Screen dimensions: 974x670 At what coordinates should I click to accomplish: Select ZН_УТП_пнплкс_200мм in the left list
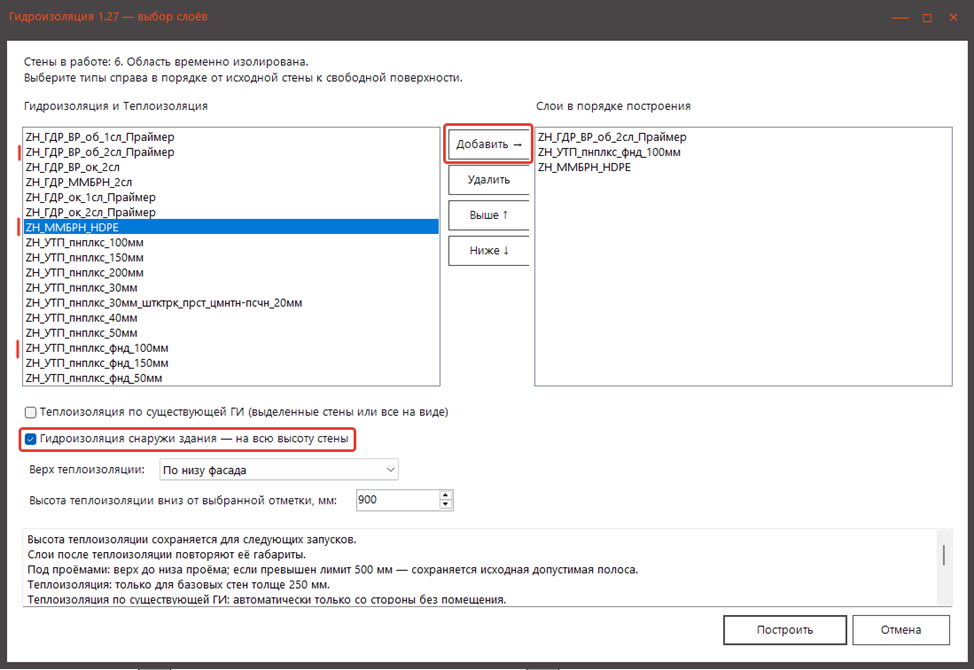point(231,273)
